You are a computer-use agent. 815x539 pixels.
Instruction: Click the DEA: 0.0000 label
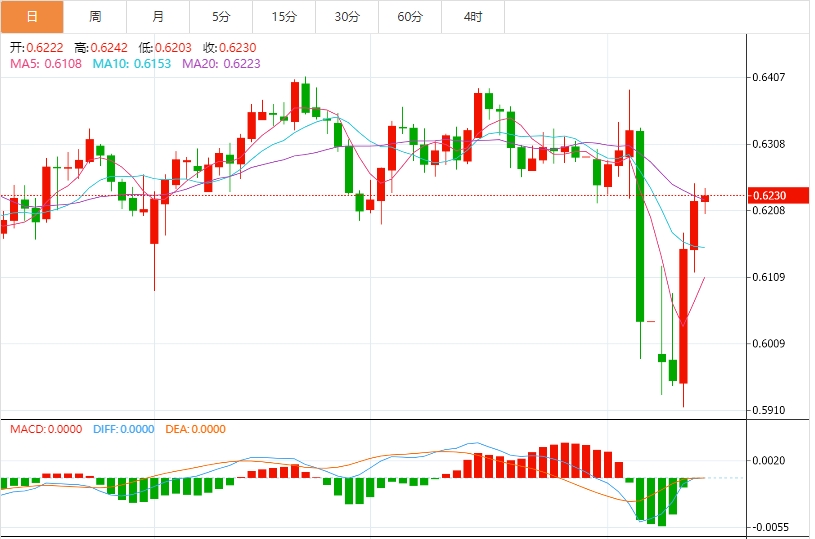pos(195,429)
